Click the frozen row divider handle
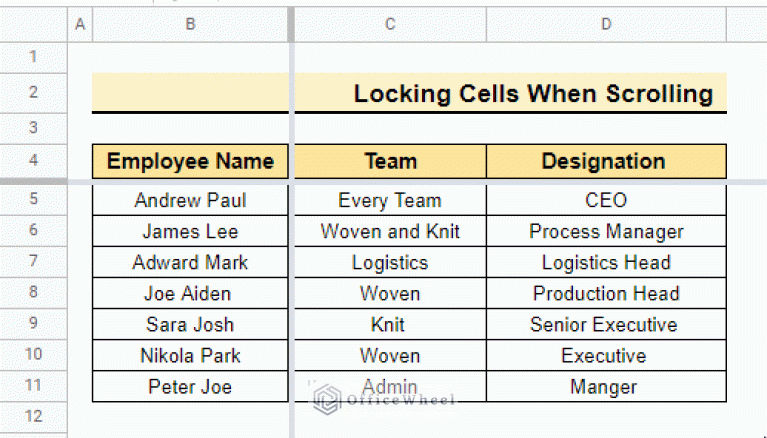The image size is (767, 438). point(33,182)
